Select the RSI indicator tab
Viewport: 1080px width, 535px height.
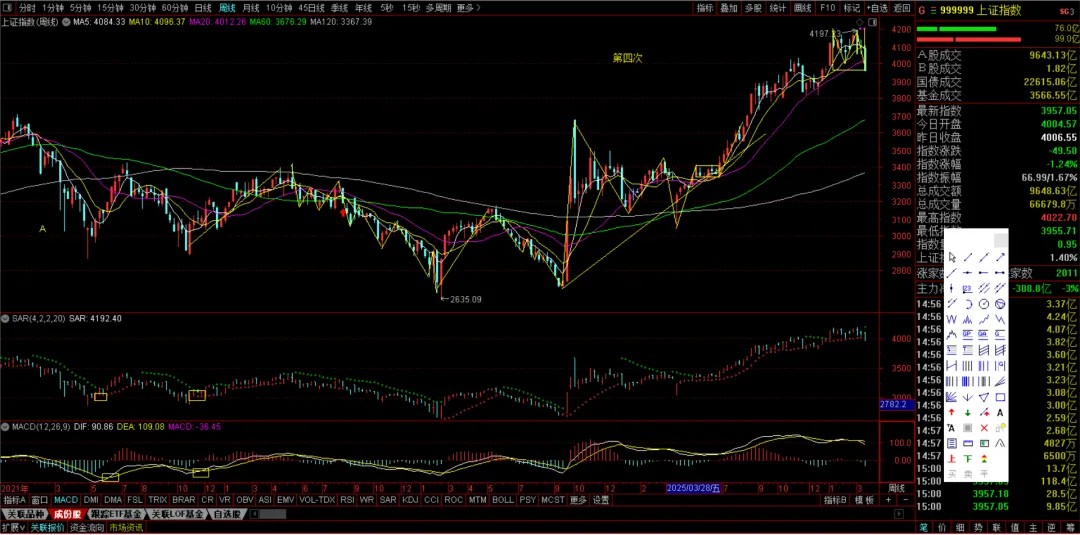(347, 500)
